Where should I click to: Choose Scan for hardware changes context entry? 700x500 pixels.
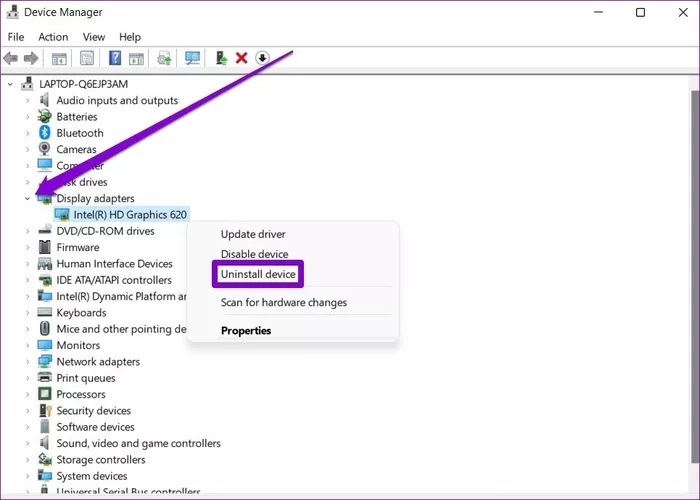coord(283,302)
